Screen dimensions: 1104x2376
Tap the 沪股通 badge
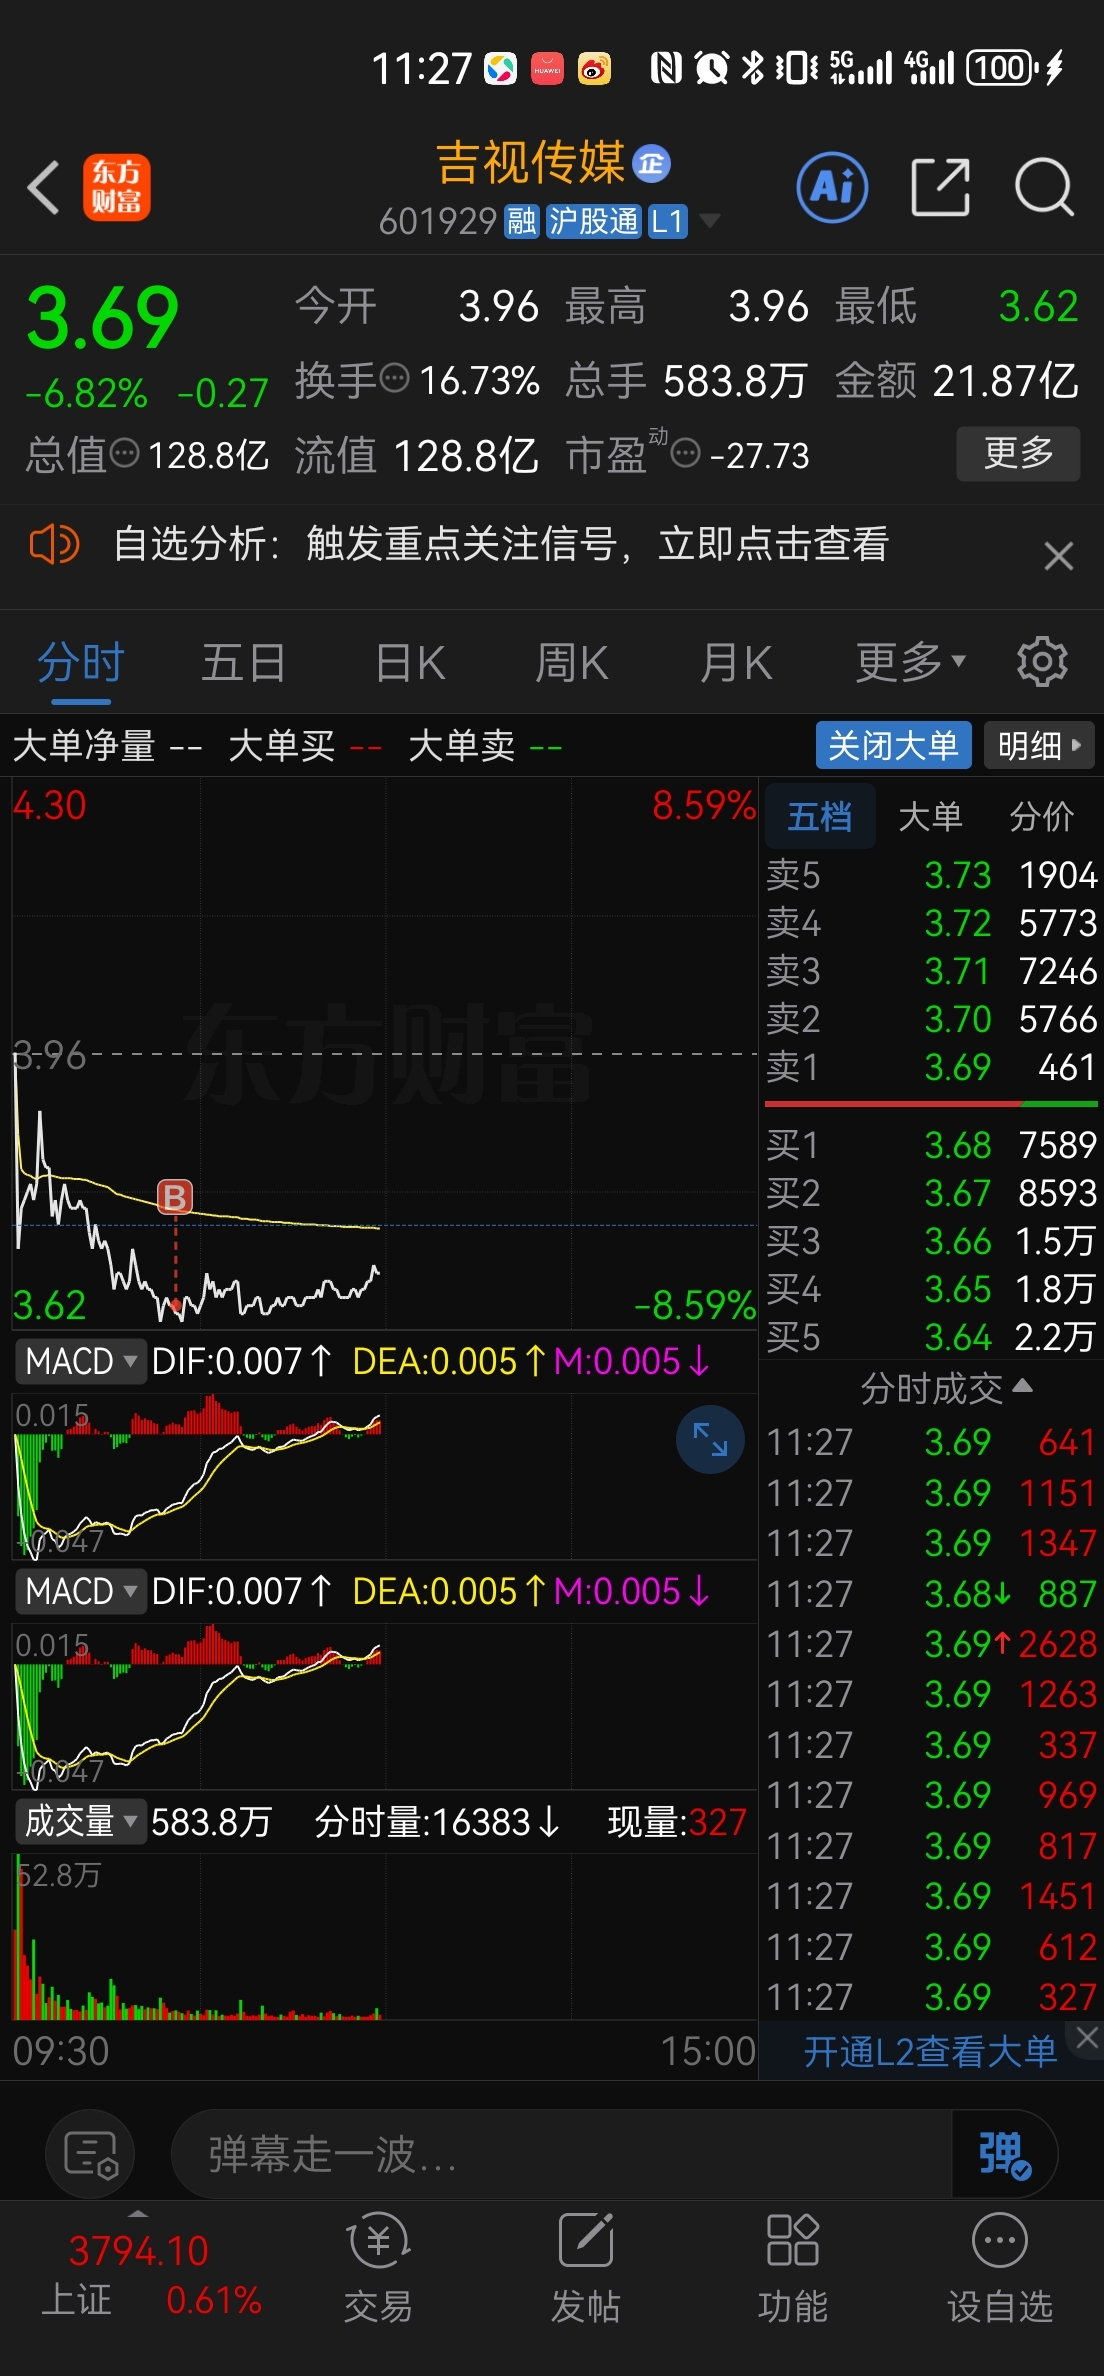click(x=593, y=221)
